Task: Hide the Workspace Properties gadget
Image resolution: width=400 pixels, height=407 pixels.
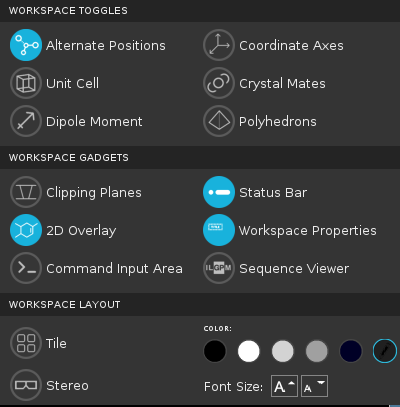Action: pos(219,230)
